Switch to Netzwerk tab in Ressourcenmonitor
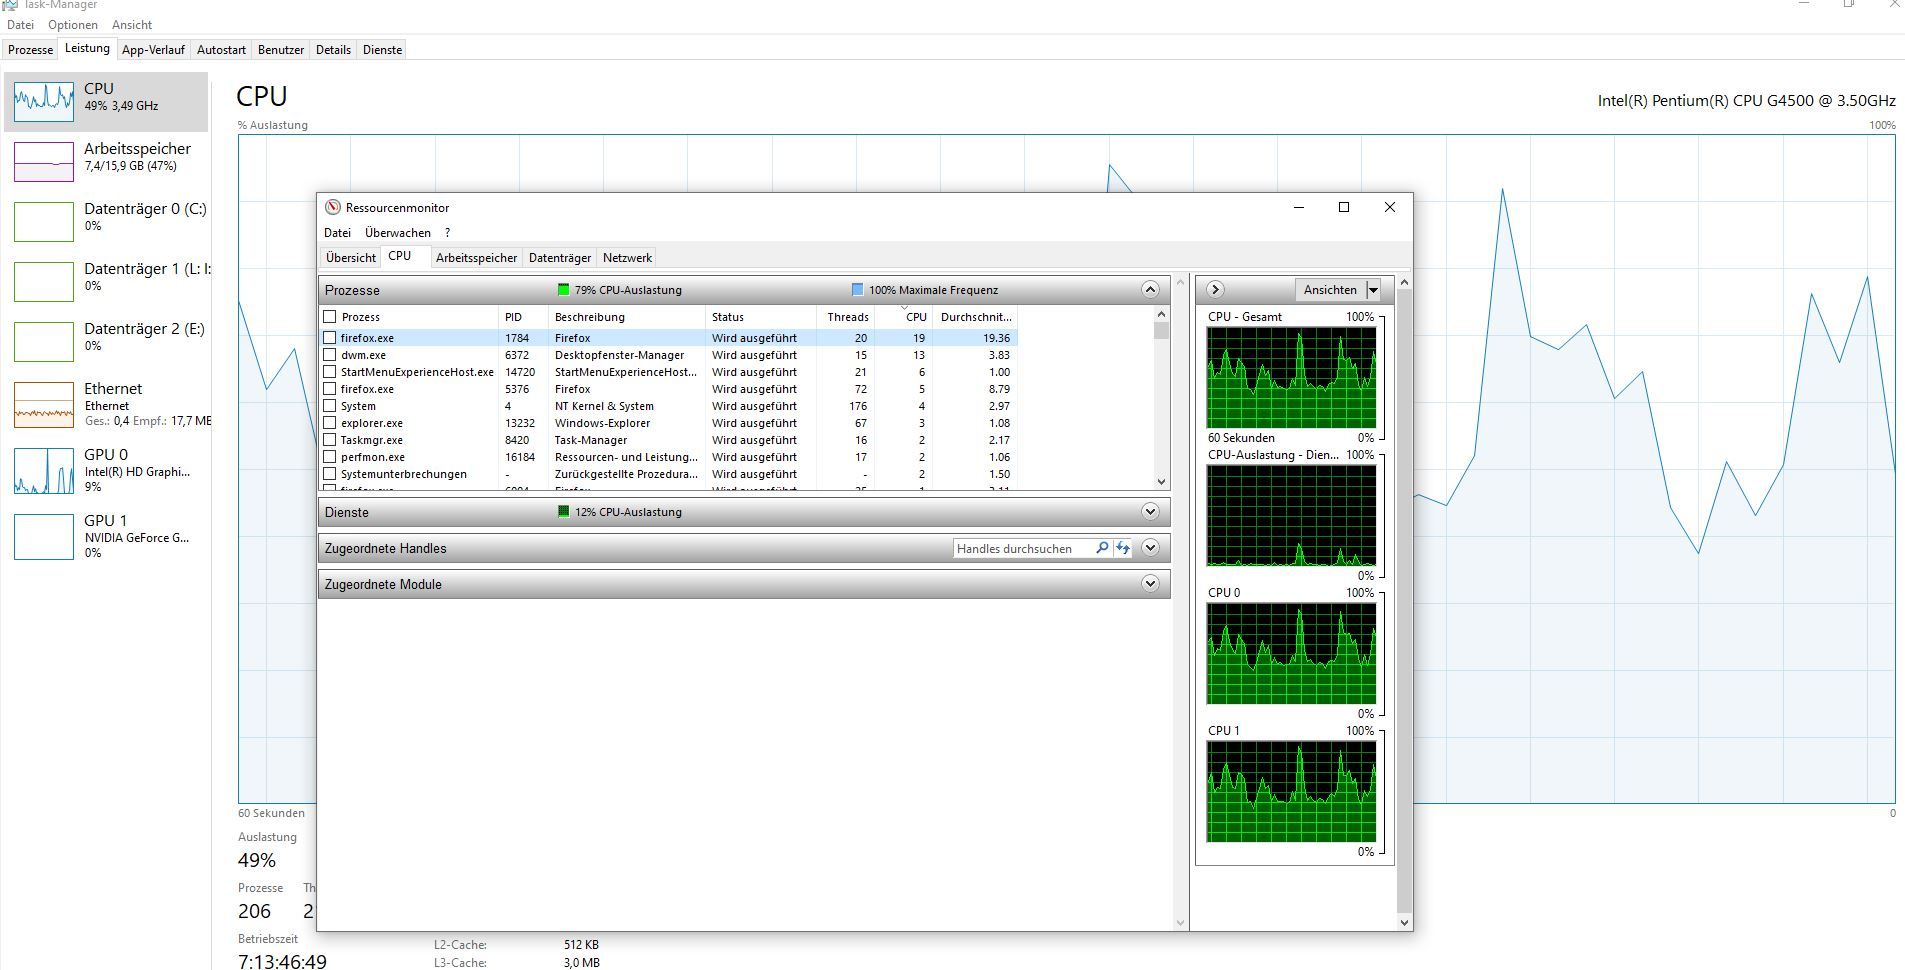The height and width of the screenshot is (970, 1905). pos(627,258)
